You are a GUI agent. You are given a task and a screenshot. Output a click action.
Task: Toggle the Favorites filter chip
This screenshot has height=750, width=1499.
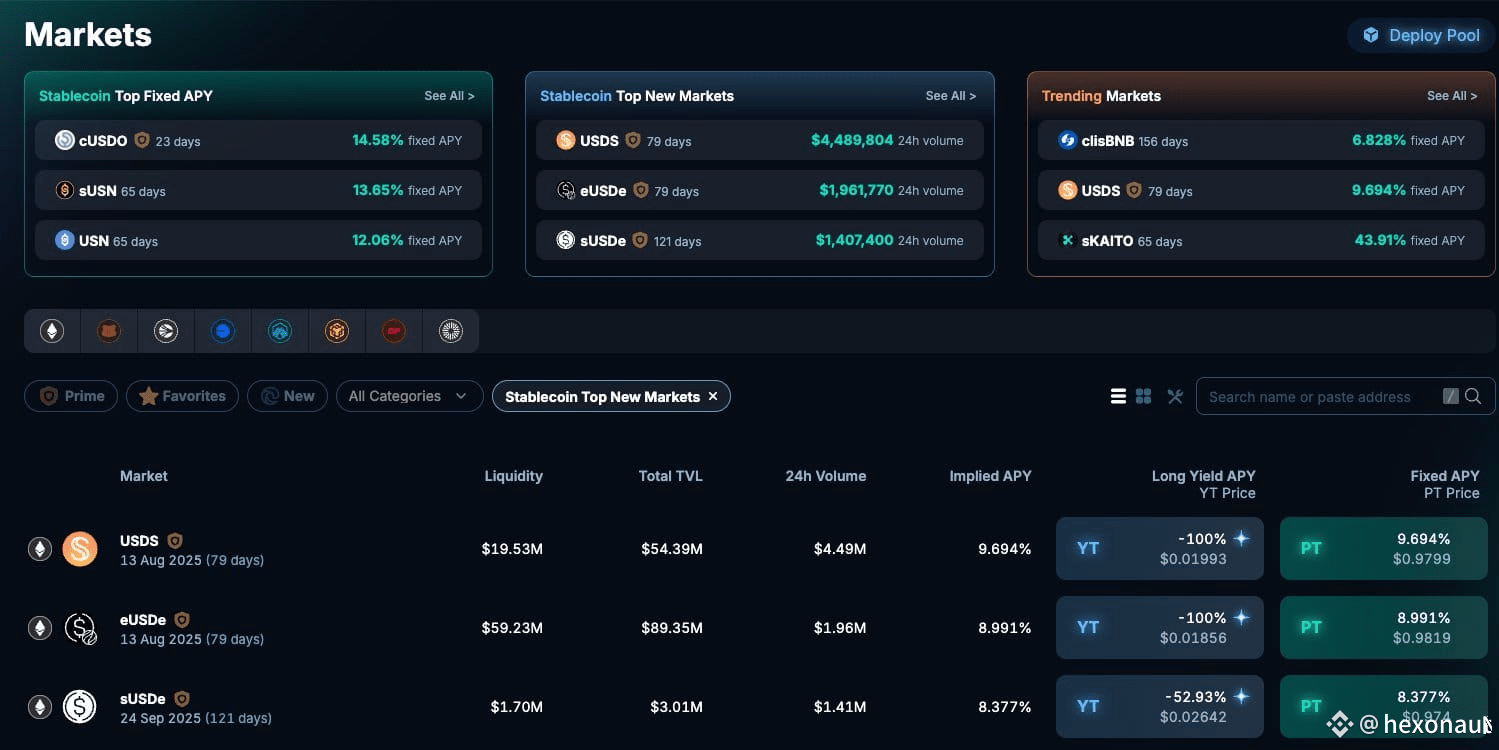[x=182, y=396]
